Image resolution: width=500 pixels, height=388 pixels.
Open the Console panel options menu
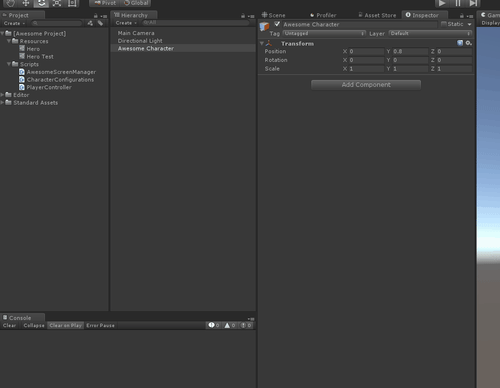click(251, 319)
